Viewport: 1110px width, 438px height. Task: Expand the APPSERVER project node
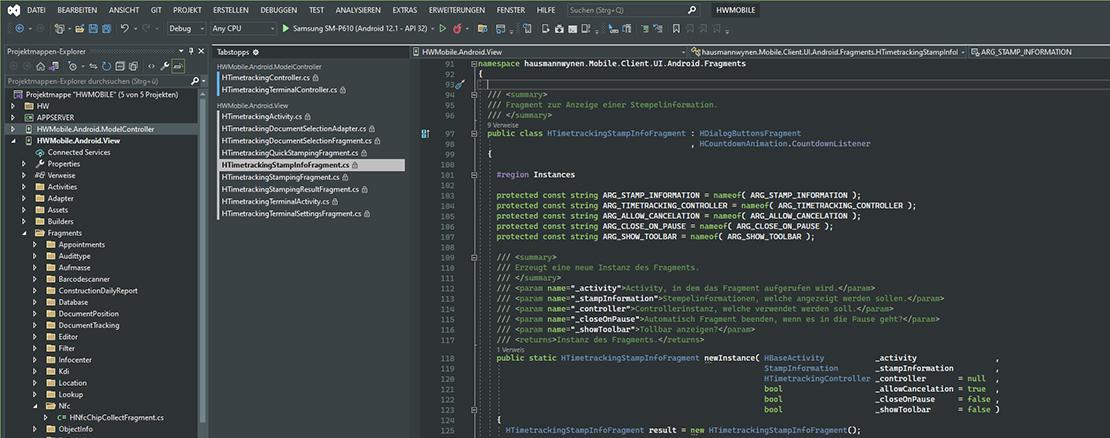13,117
